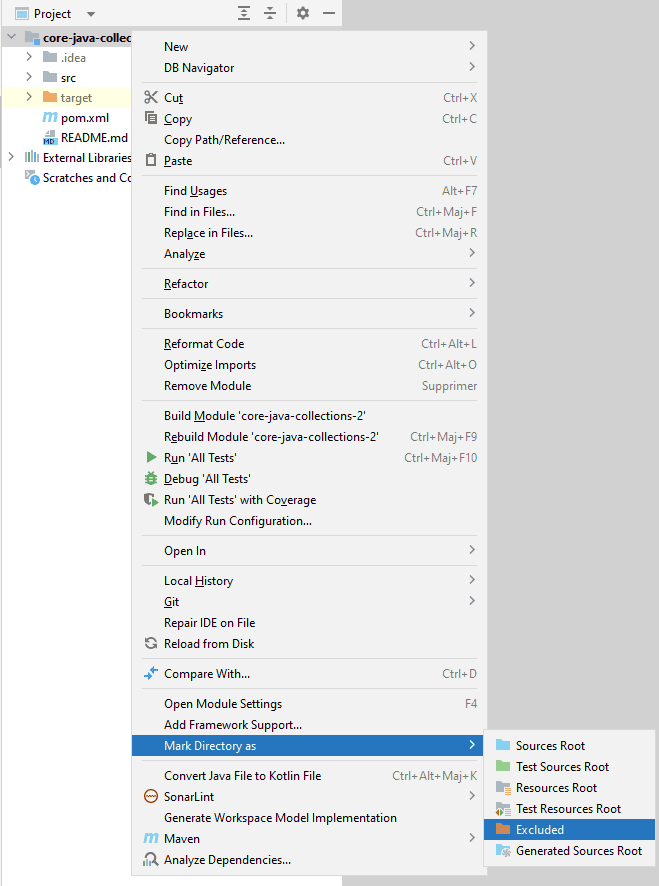Select the README.md file name
659x886 pixels.
[94, 137]
